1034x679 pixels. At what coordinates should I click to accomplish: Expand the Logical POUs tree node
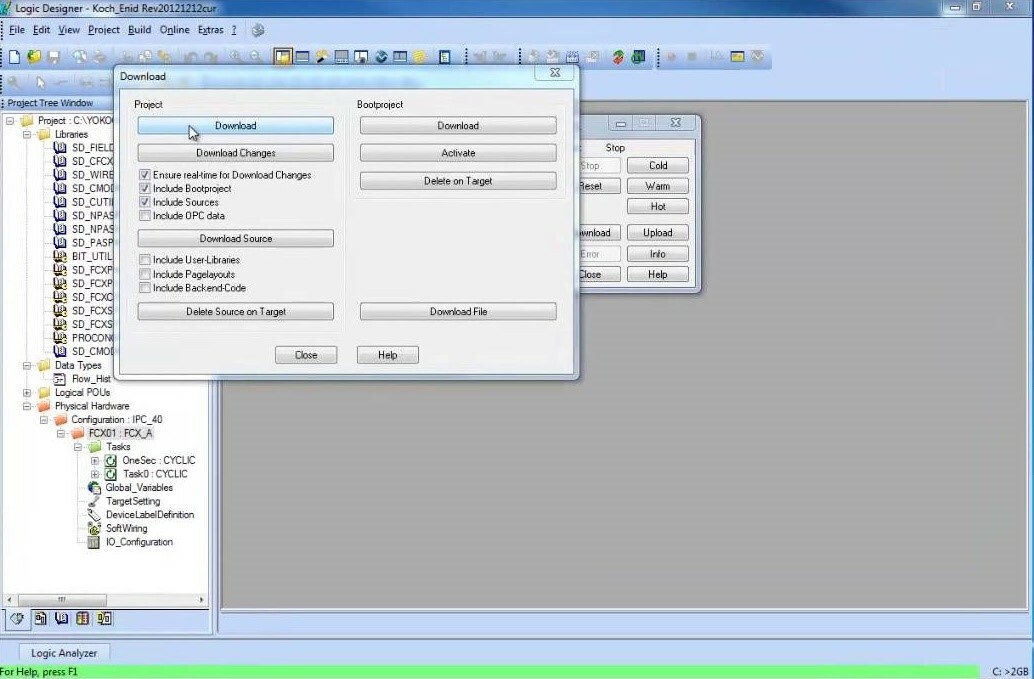click(27, 393)
